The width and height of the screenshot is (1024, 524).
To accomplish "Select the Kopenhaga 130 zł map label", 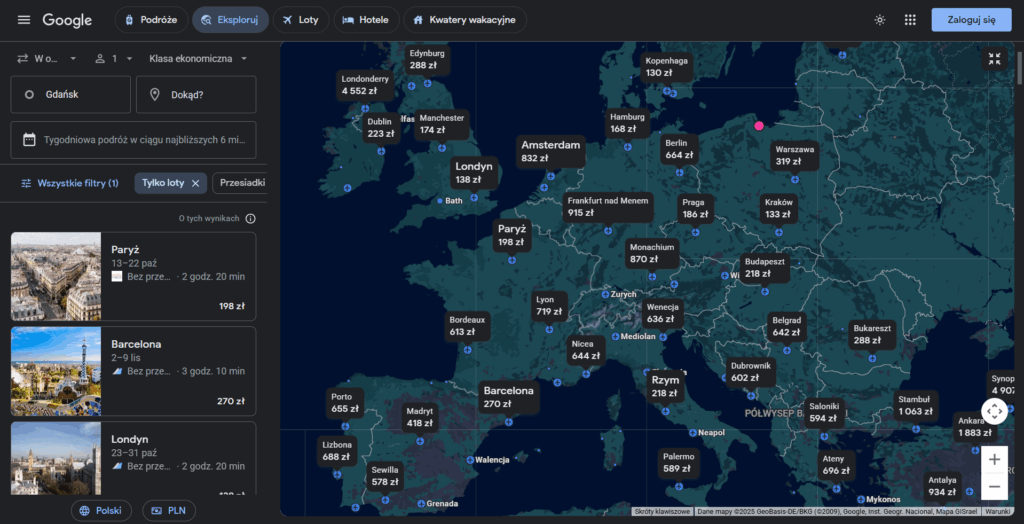I will pyautogui.click(x=667, y=67).
